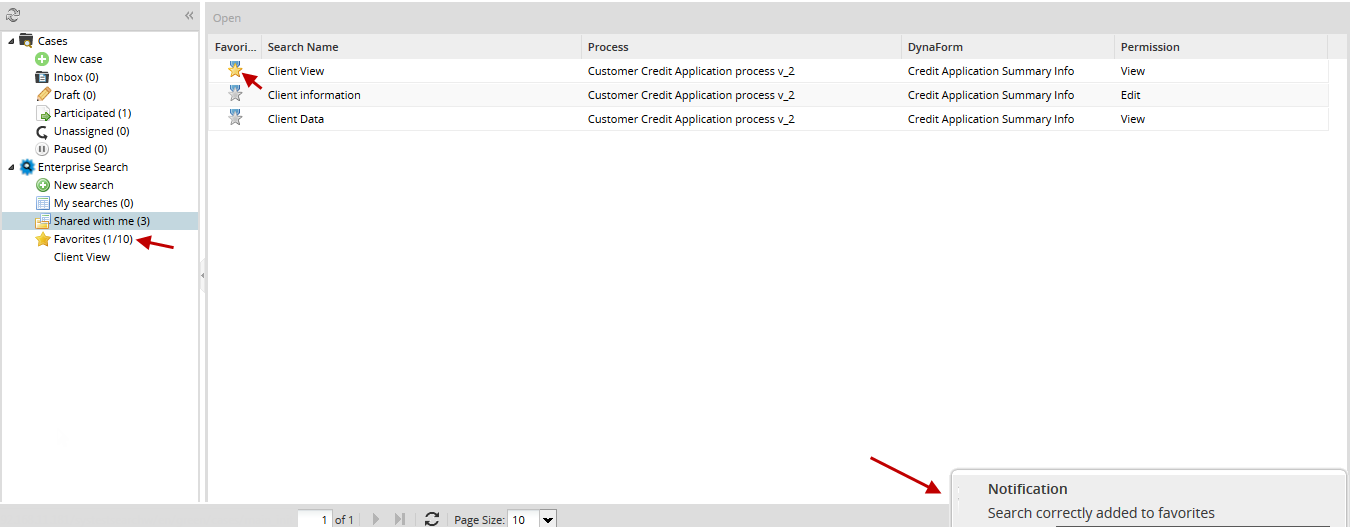Open the Page Size dropdown
Viewport: 1356px width, 527px height.
[x=547, y=519]
